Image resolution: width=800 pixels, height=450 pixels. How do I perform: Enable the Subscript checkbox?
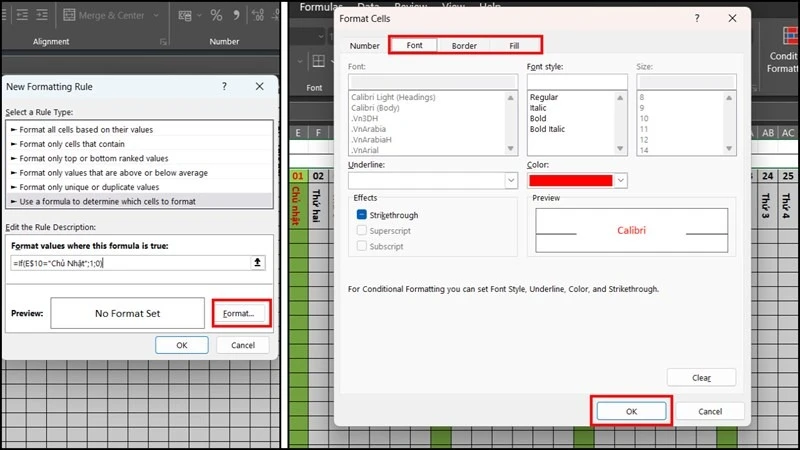point(361,246)
